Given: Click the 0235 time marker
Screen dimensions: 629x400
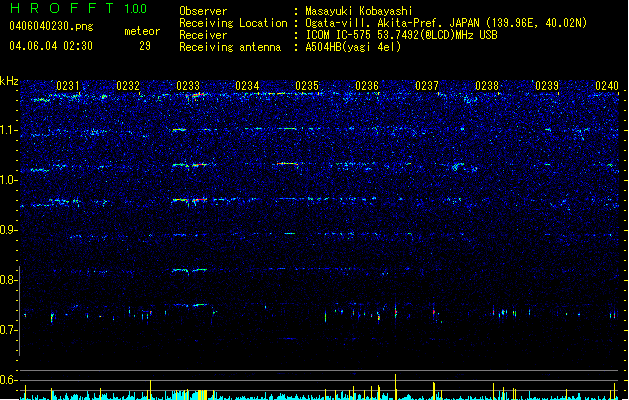Looking at the screenshot, I should tap(307, 85).
